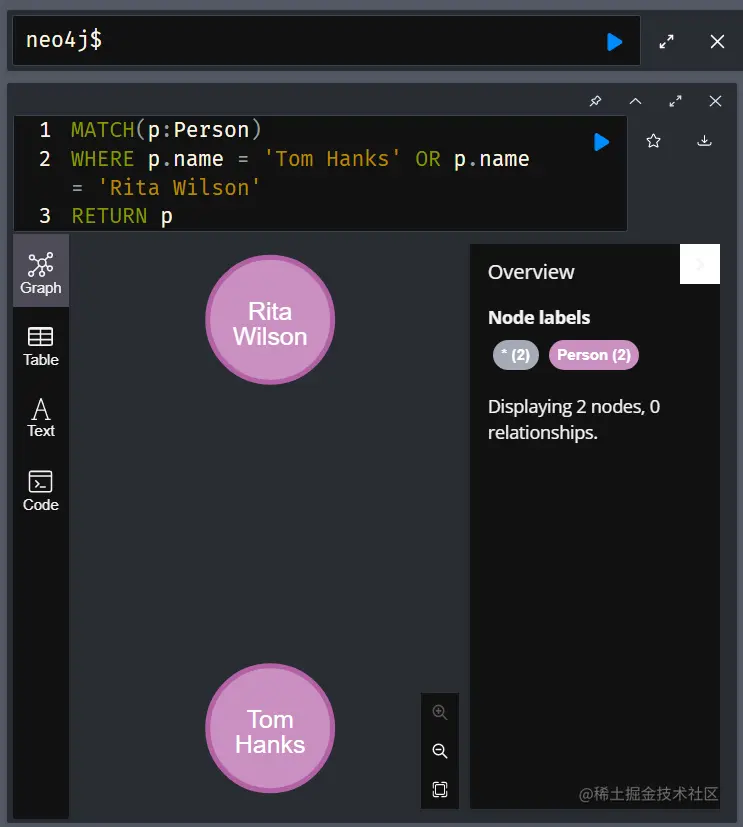Screen dimensions: 743x827
Task: Select the Rita Wilson node
Action: click(270, 320)
